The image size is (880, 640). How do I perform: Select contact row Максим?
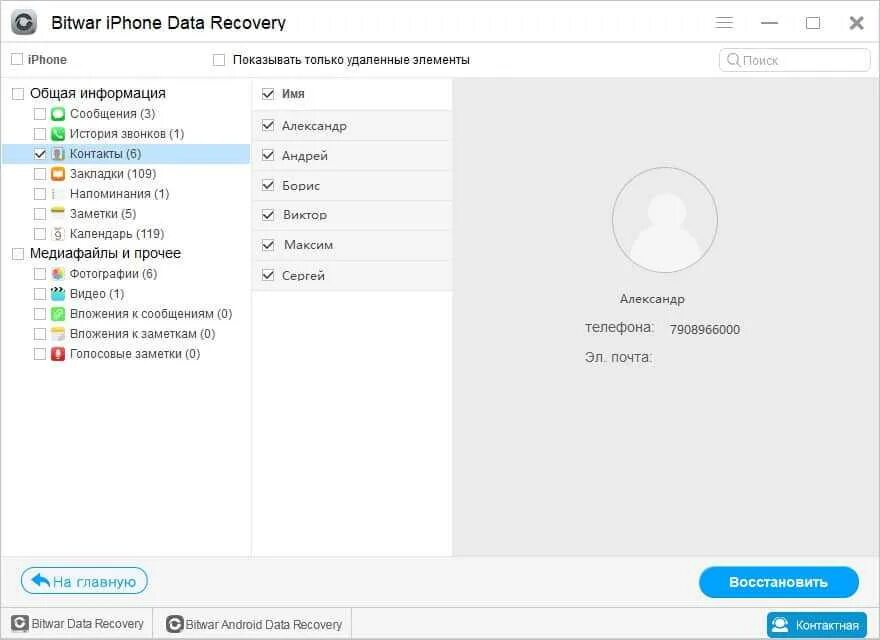click(x=352, y=245)
